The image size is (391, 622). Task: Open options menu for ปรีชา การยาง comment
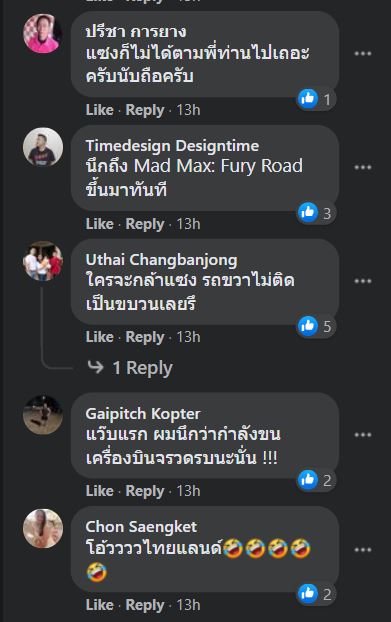pyautogui.click(x=362, y=54)
